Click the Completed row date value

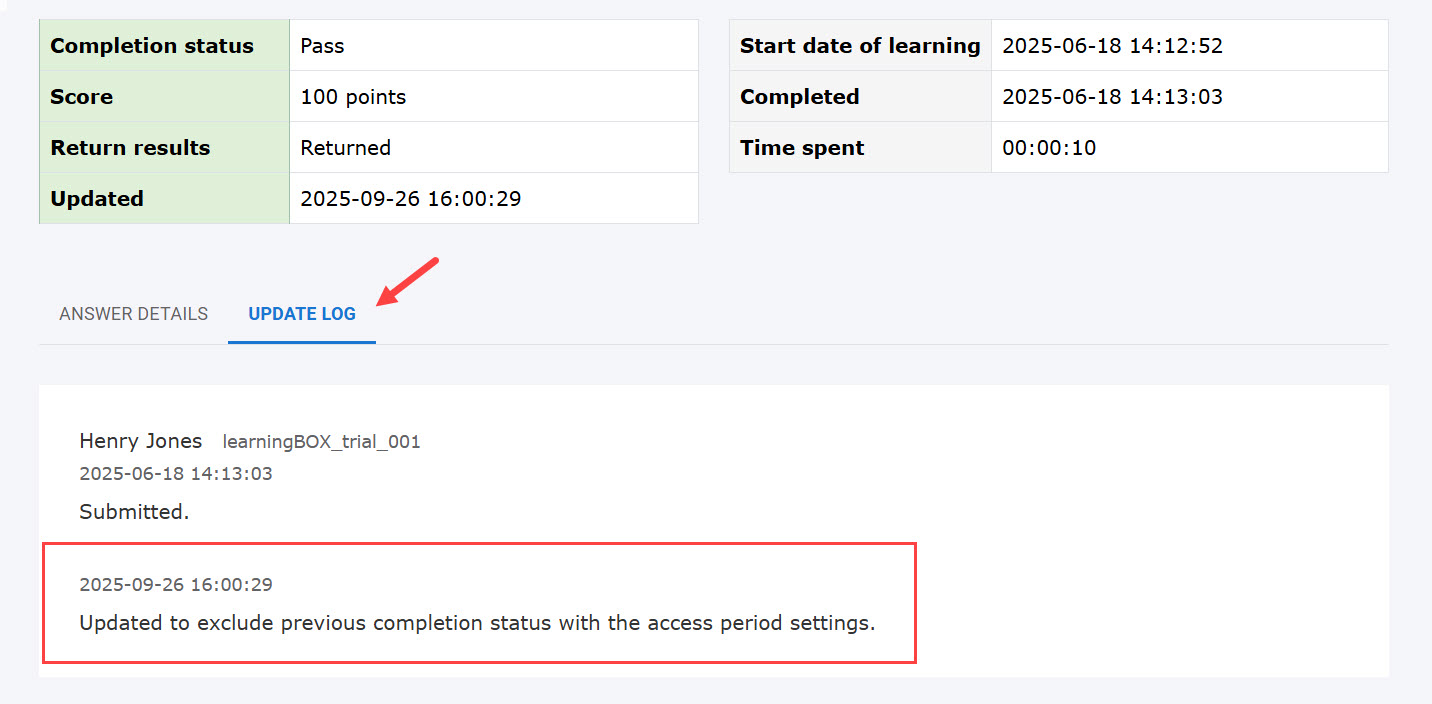coord(1112,97)
